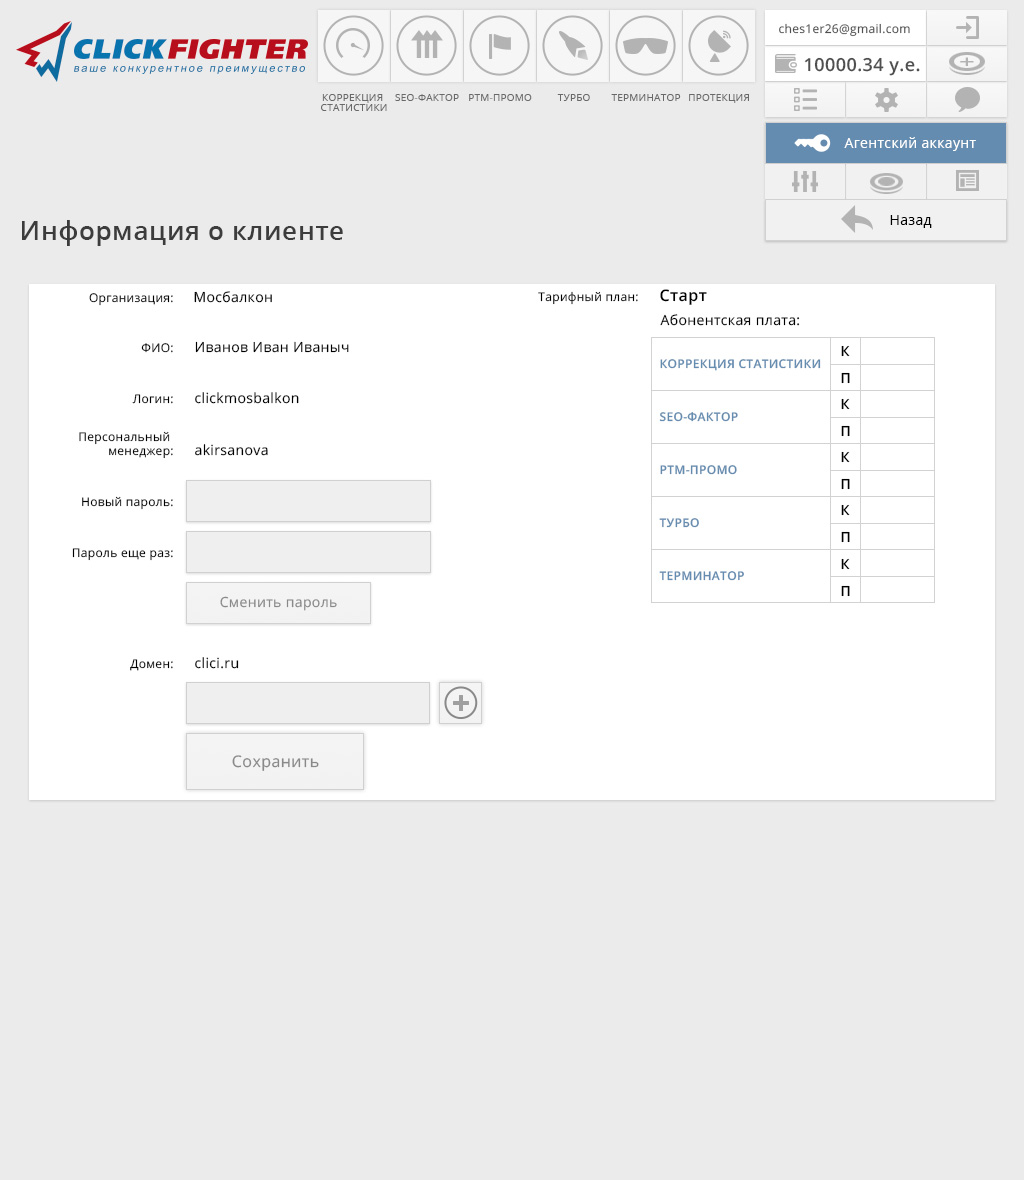Open the Агентский аккаунт menu item
The width and height of the screenshot is (1024, 1180).
point(886,143)
